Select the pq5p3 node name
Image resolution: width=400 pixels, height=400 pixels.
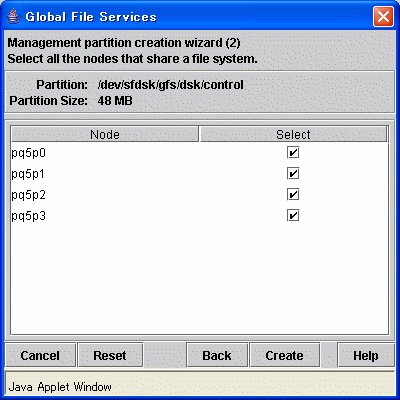28,216
